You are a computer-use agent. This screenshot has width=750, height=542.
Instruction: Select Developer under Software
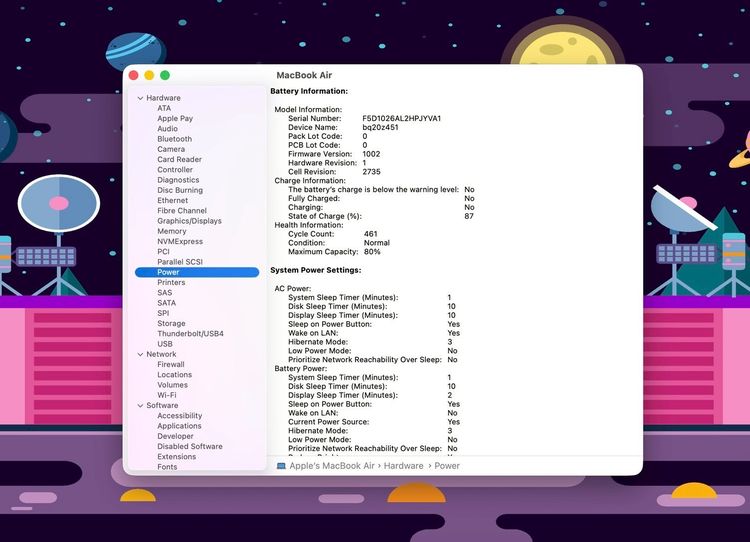pos(176,436)
